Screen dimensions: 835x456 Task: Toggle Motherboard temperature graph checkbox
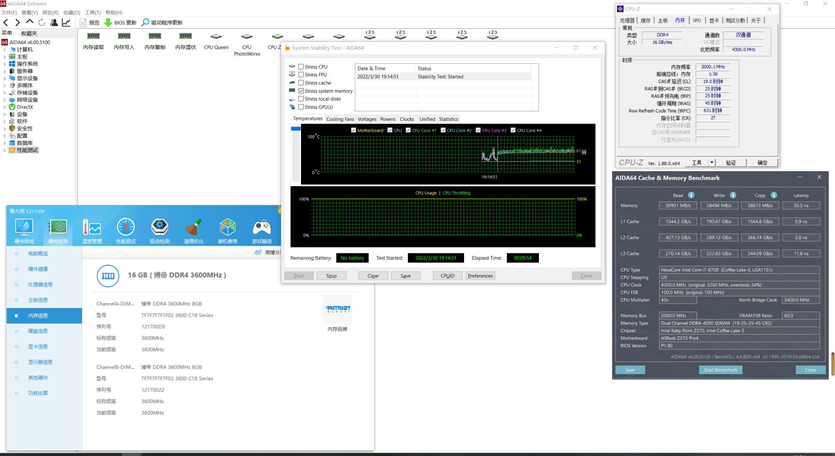click(354, 130)
